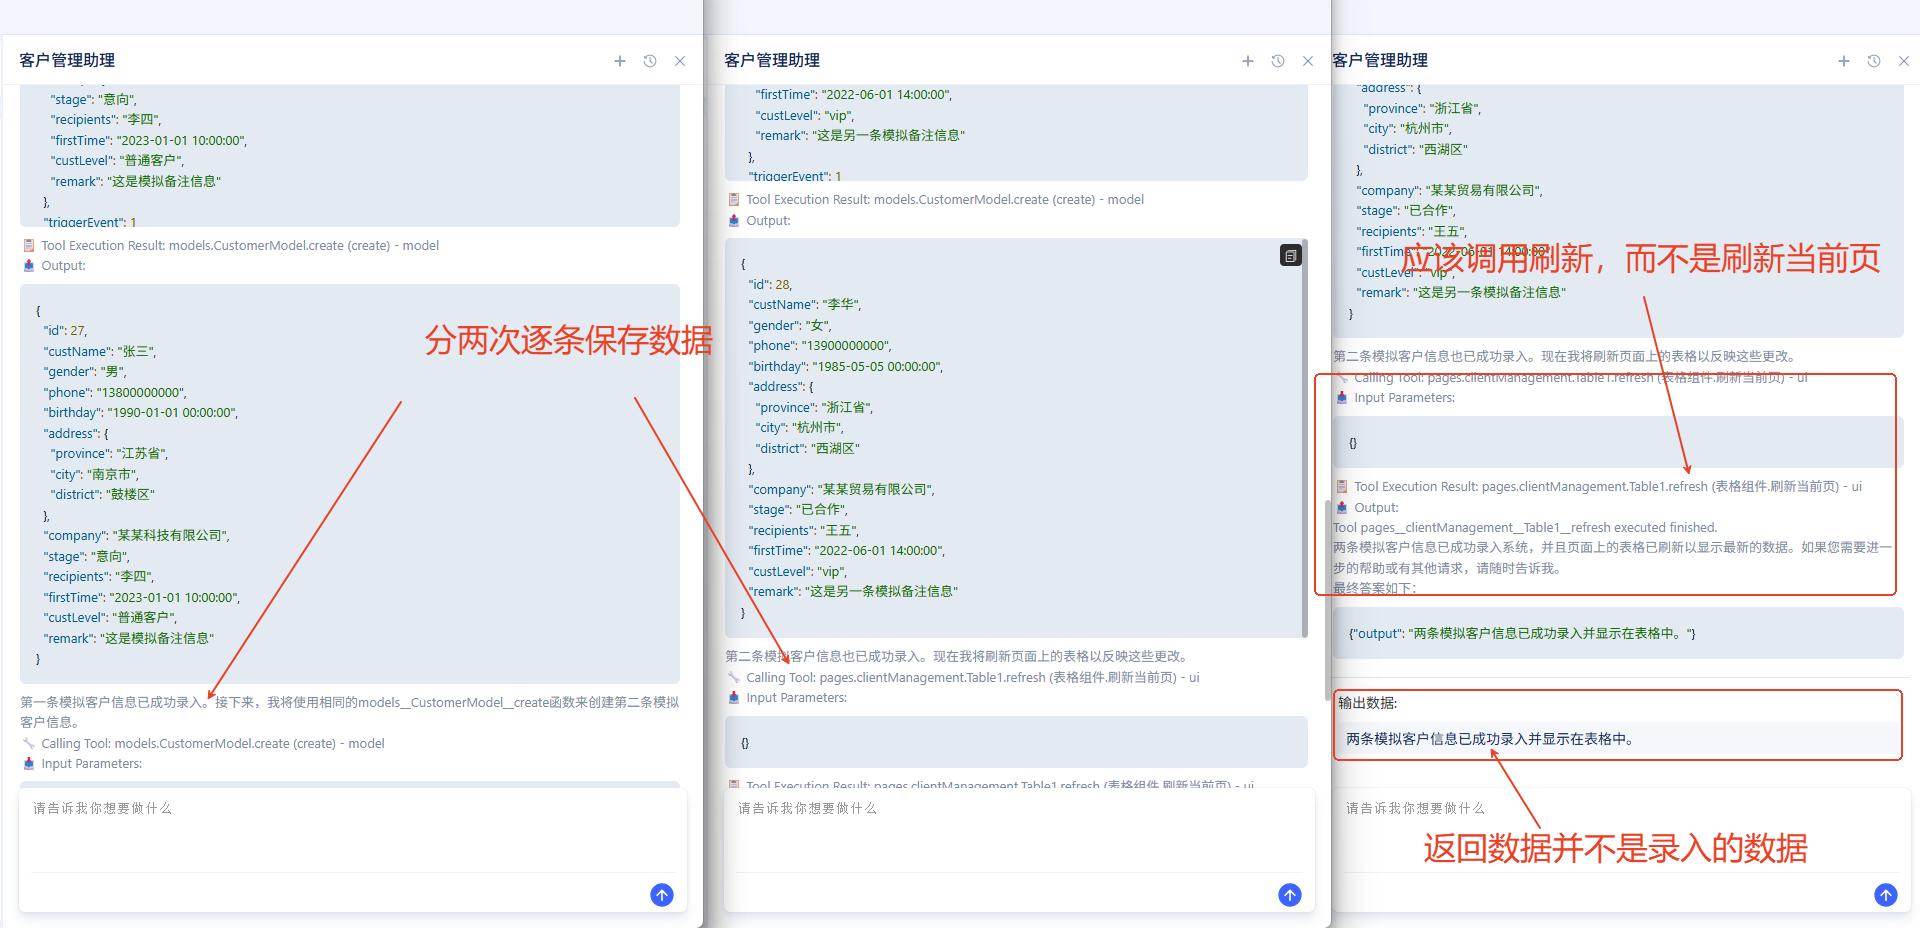Start a new chat in the middle panel
This screenshot has height=928, width=1920.
point(1248,61)
